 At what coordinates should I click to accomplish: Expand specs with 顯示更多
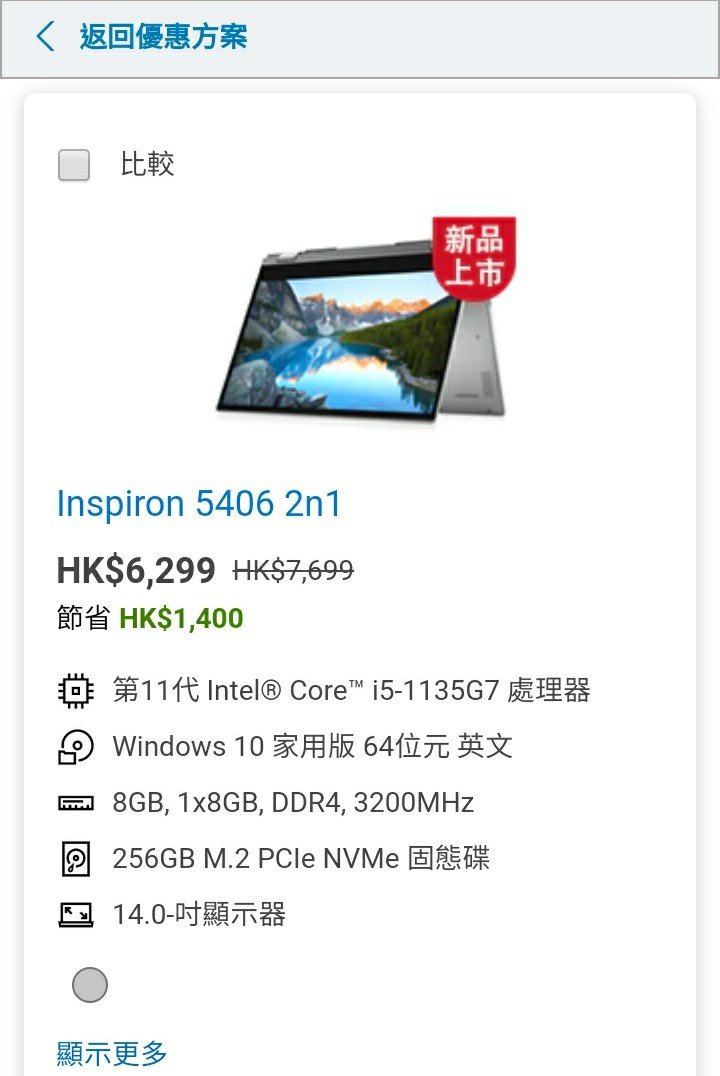[x=111, y=1053]
